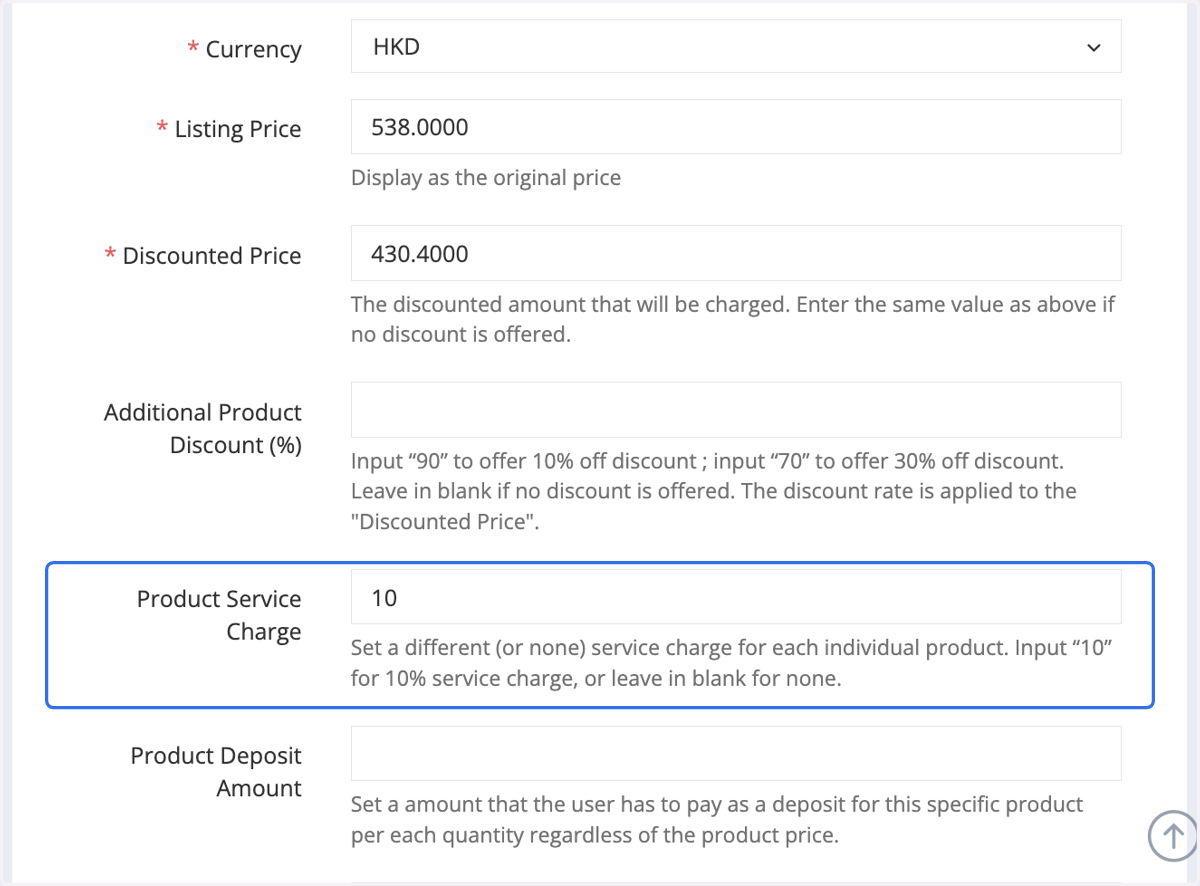Click the hint about paying a deposit
1200x886 pixels.
click(717, 819)
